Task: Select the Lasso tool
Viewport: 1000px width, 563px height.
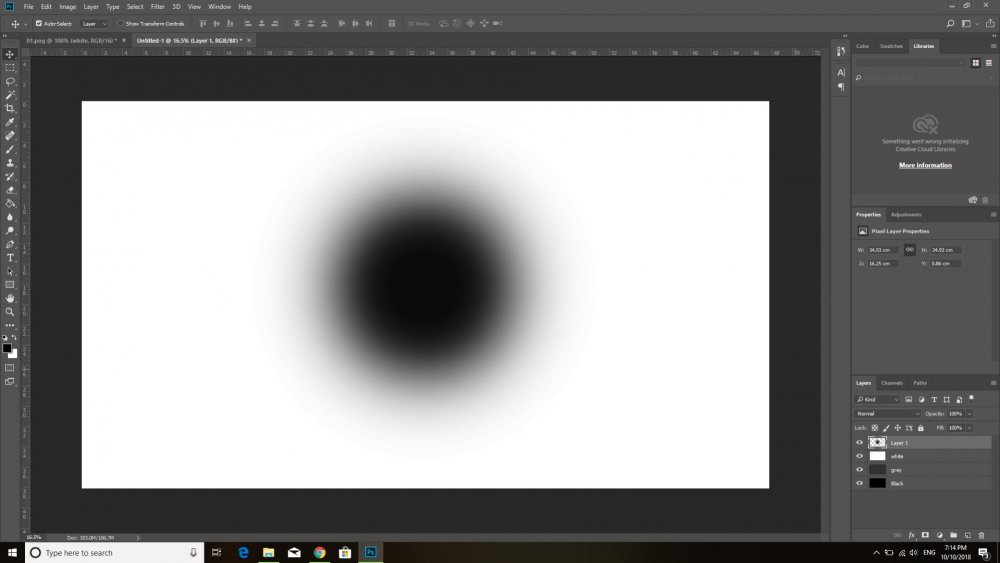Action: coord(10,81)
